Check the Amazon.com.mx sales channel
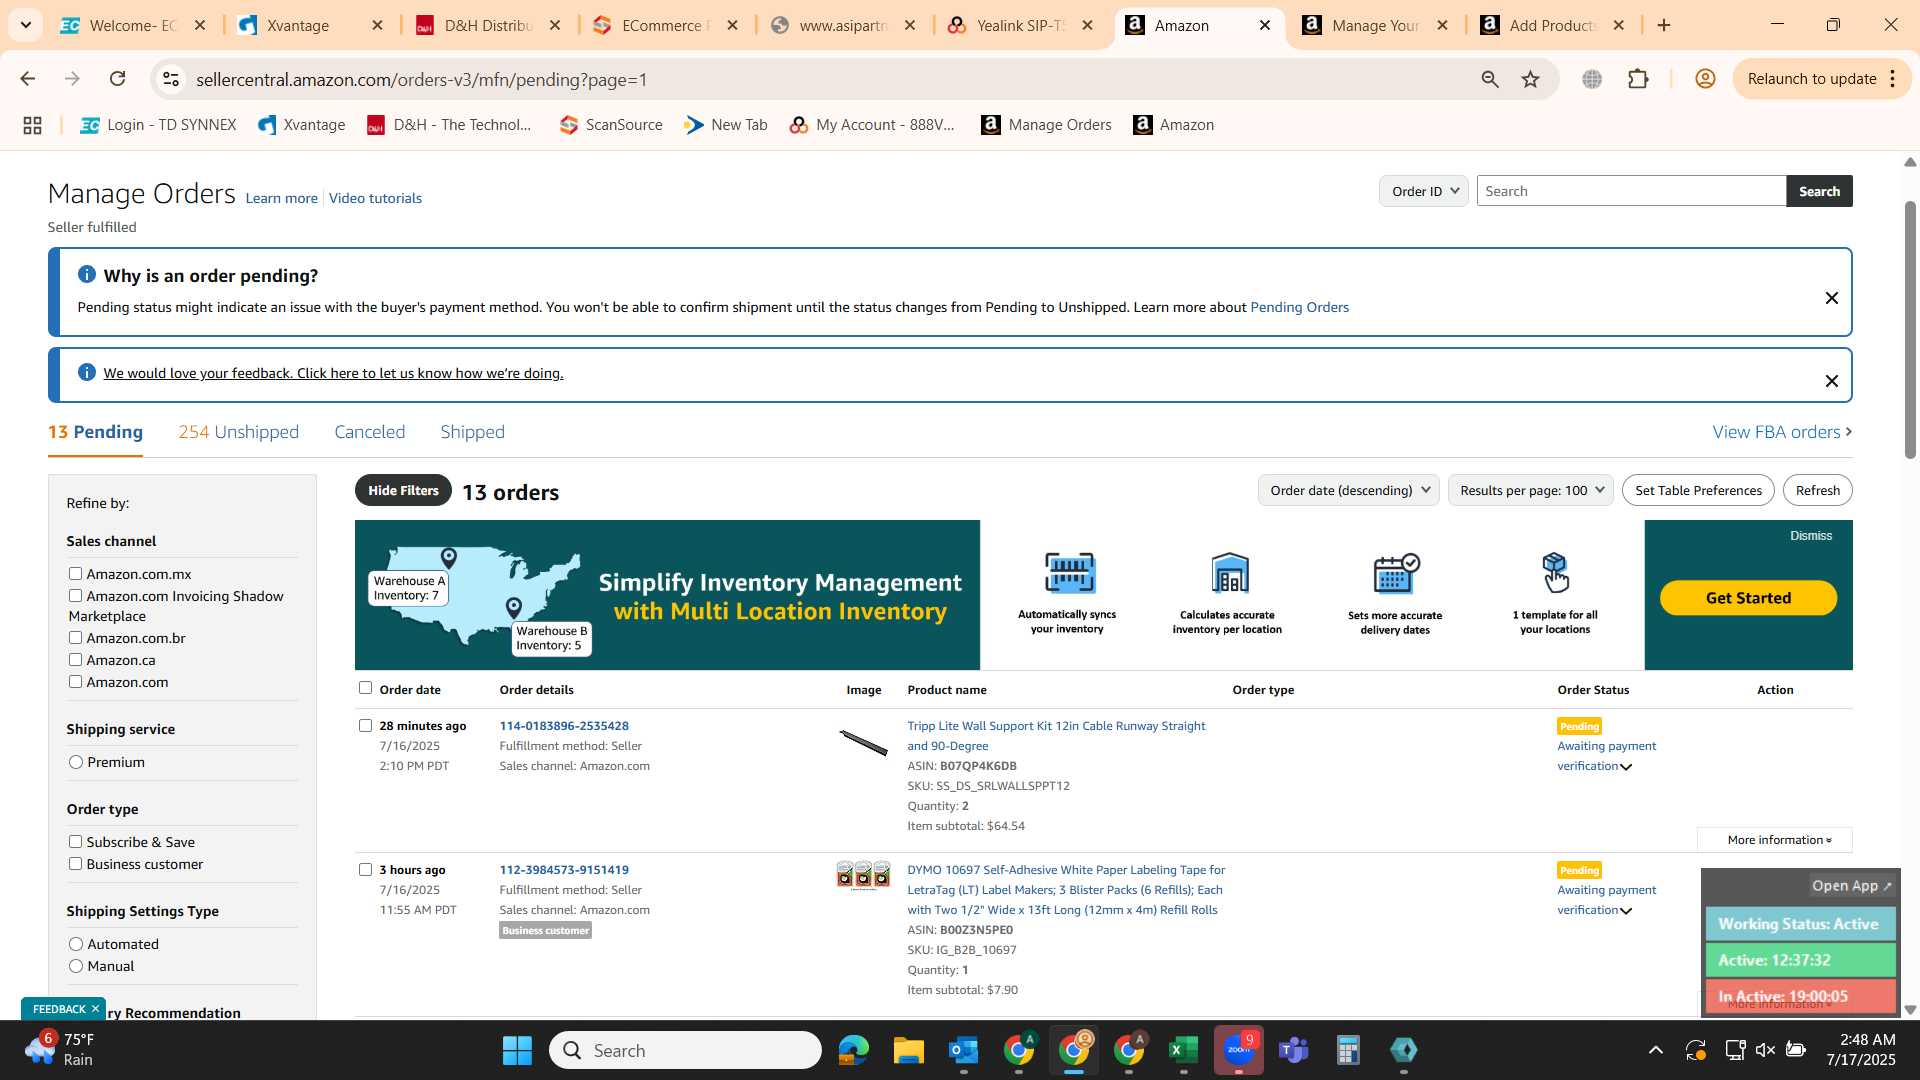1920x1080 pixels. (75, 574)
